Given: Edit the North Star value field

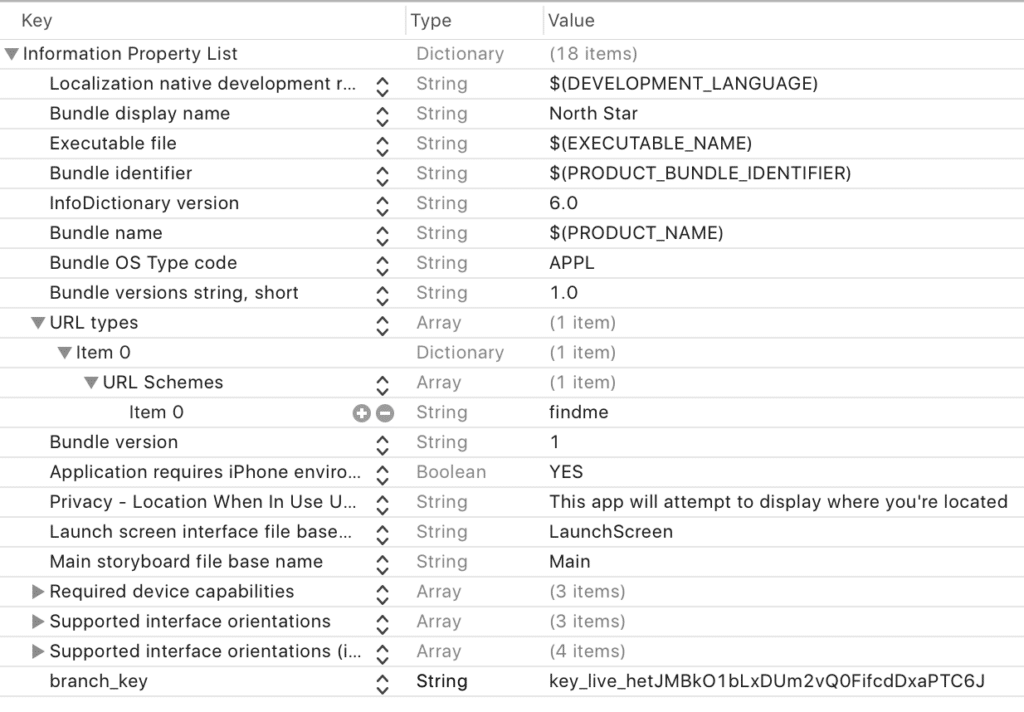Looking at the screenshot, I should tap(593, 114).
